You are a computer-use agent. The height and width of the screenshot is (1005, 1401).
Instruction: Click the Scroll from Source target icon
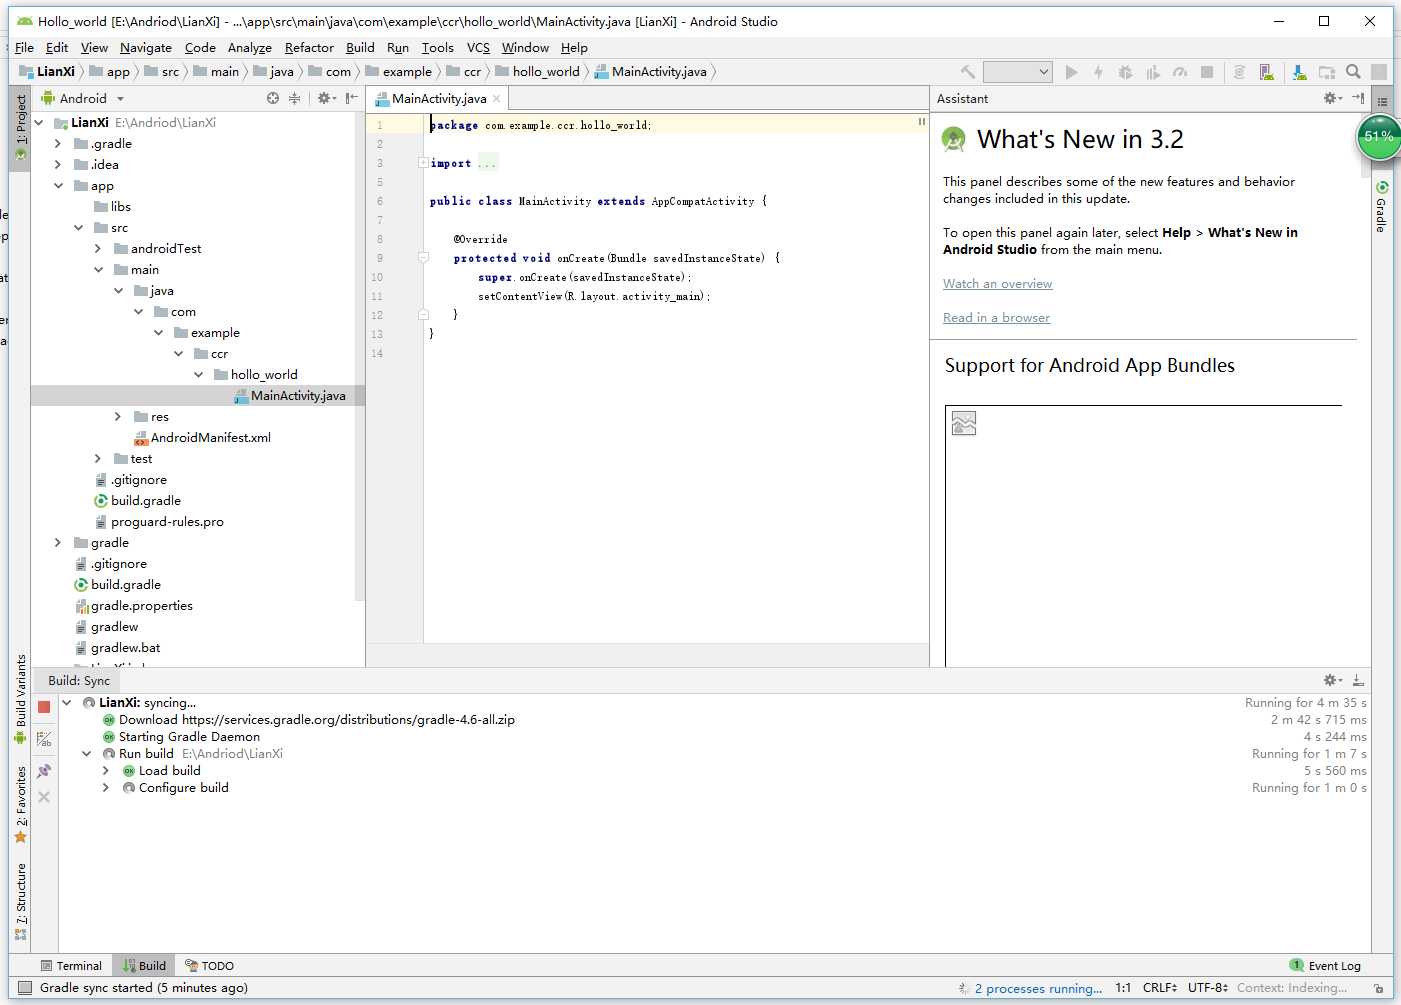(x=273, y=98)
